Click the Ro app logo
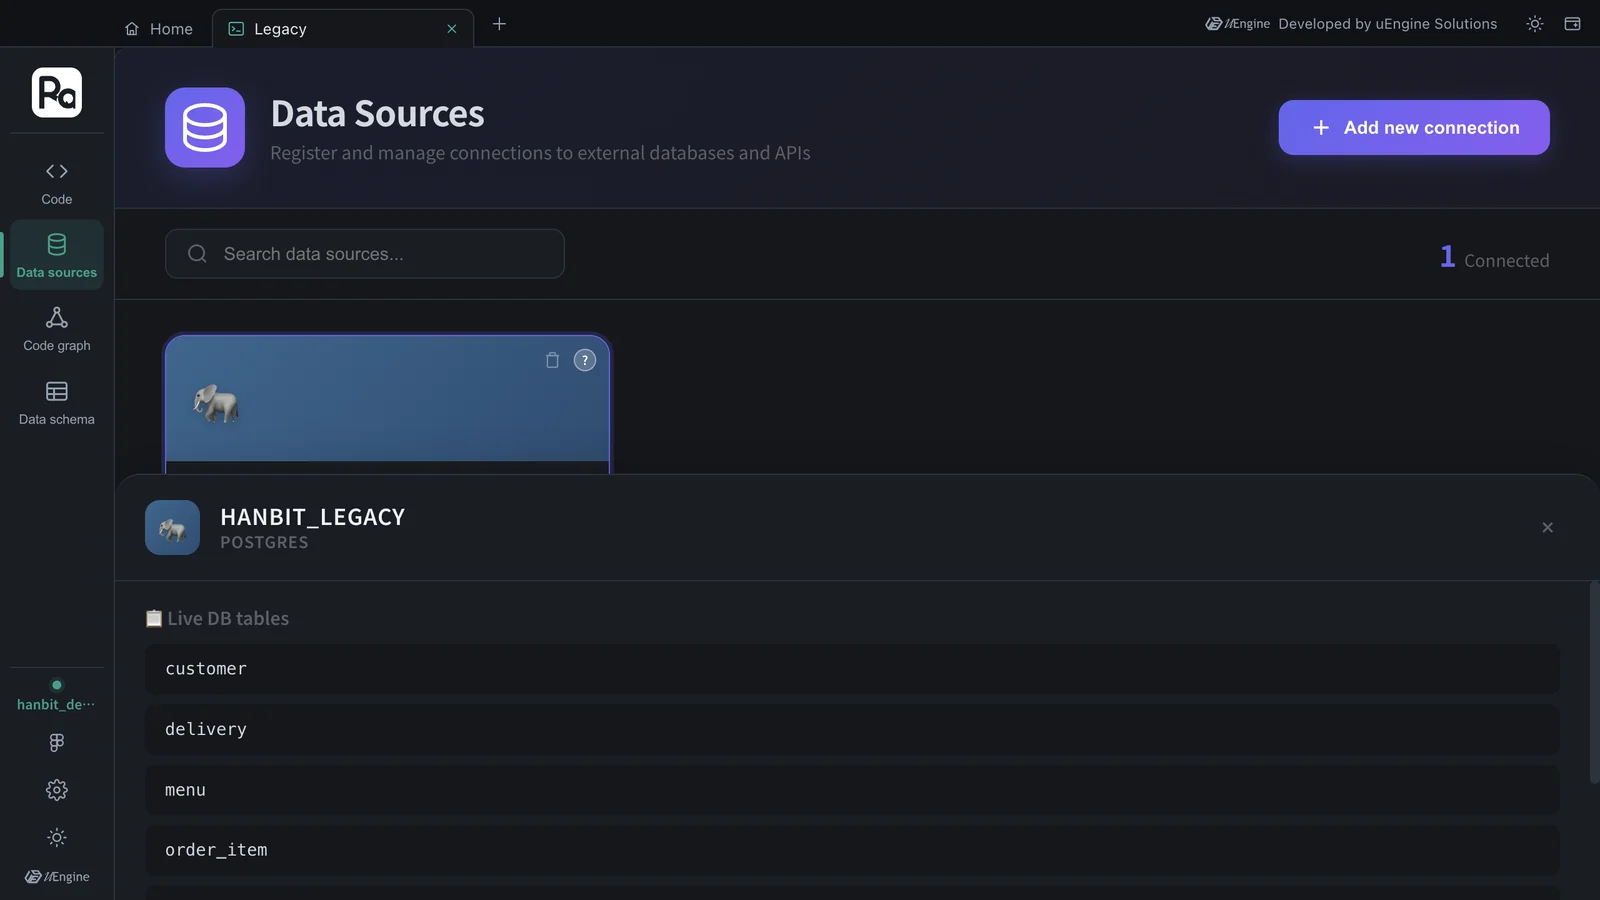 (x=57, y=93)
